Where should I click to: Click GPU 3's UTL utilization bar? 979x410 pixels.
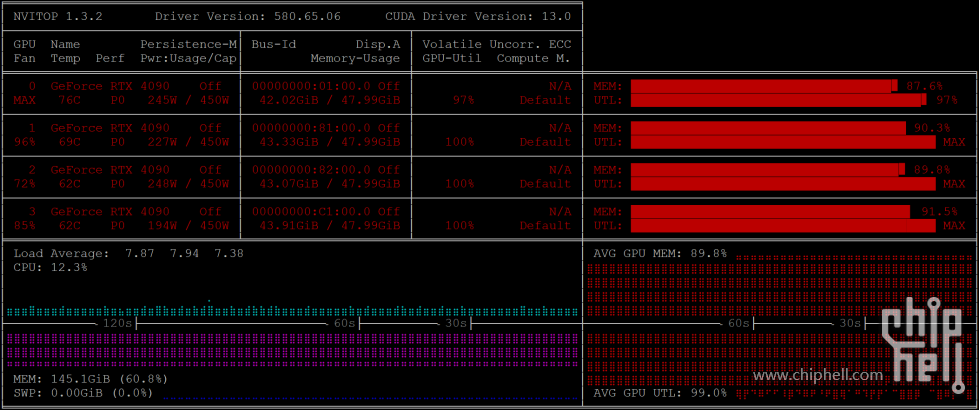[783, 225]
